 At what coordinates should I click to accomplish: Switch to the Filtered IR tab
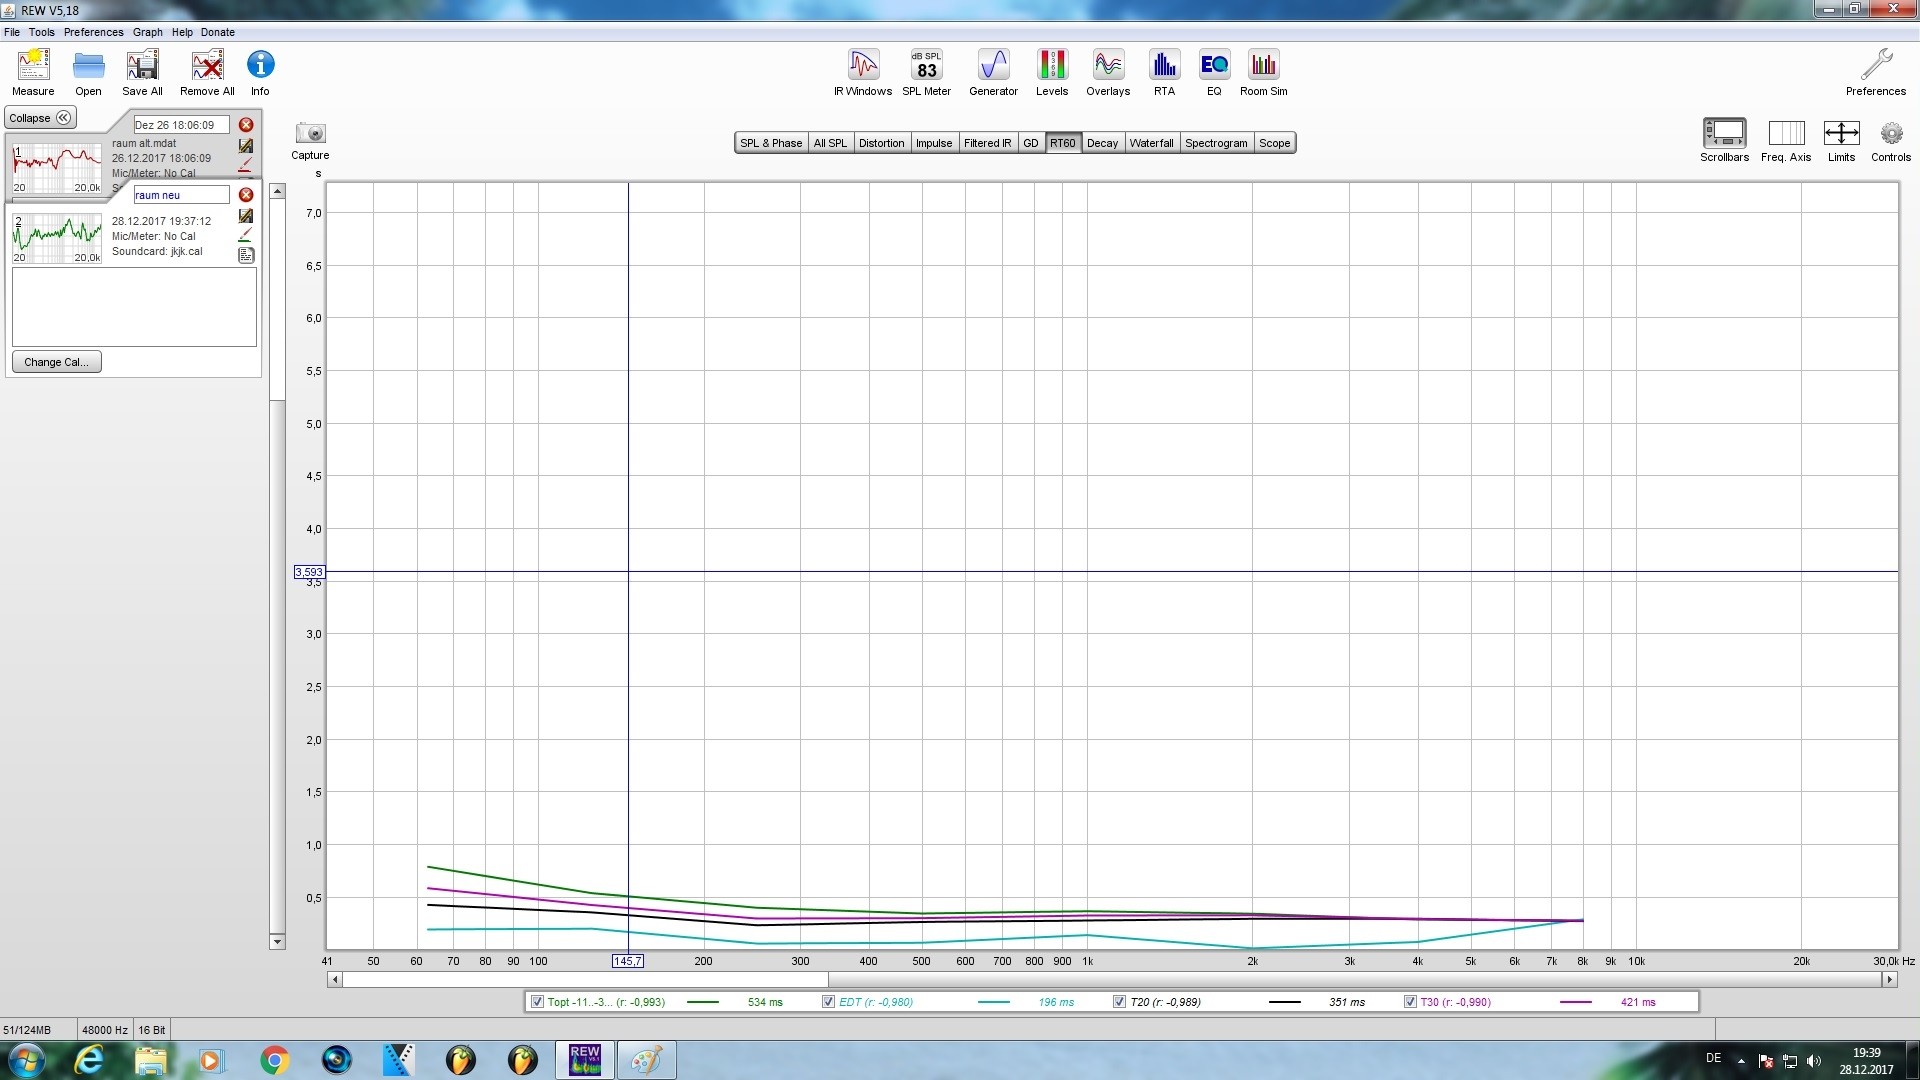click(x=987, y=143)
